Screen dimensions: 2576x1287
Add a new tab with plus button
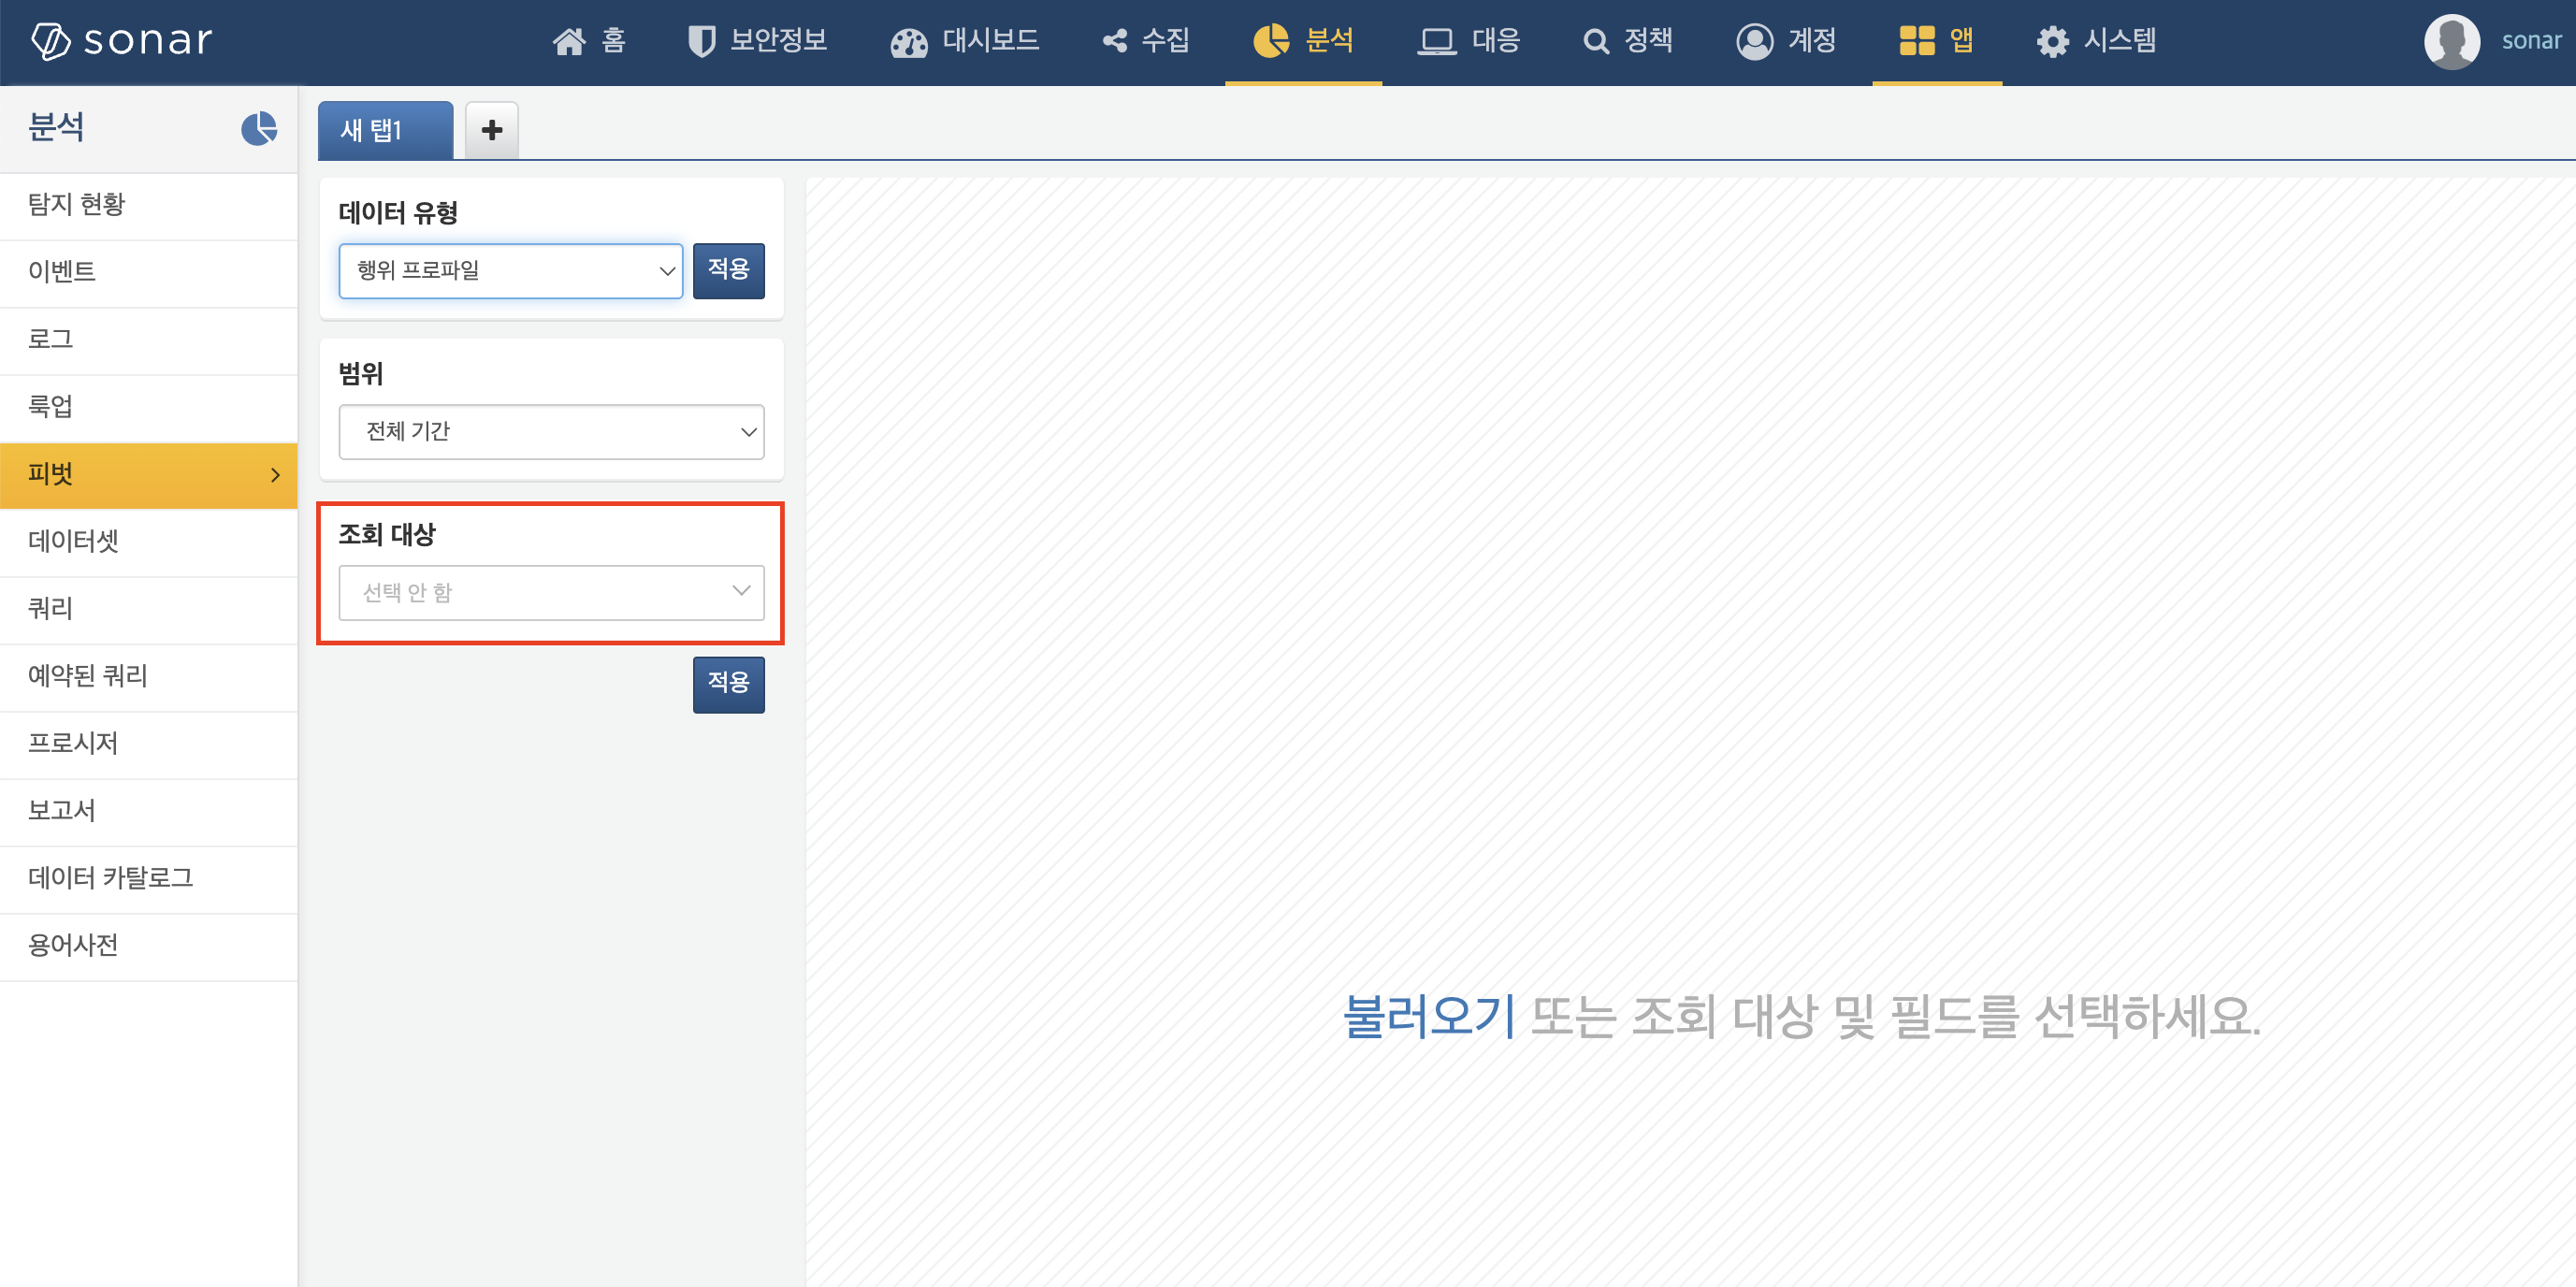point(492,130)
